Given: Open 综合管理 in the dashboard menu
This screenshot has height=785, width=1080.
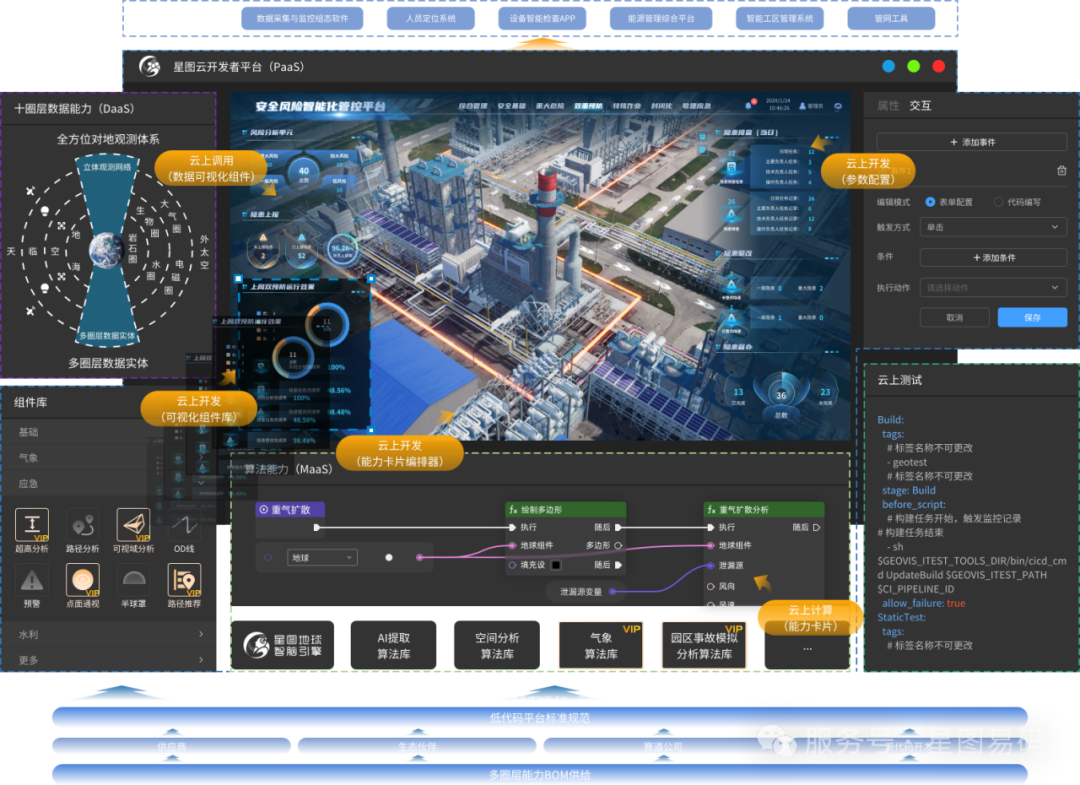Looking at the screenshot, I should click(x=473, y=106).
